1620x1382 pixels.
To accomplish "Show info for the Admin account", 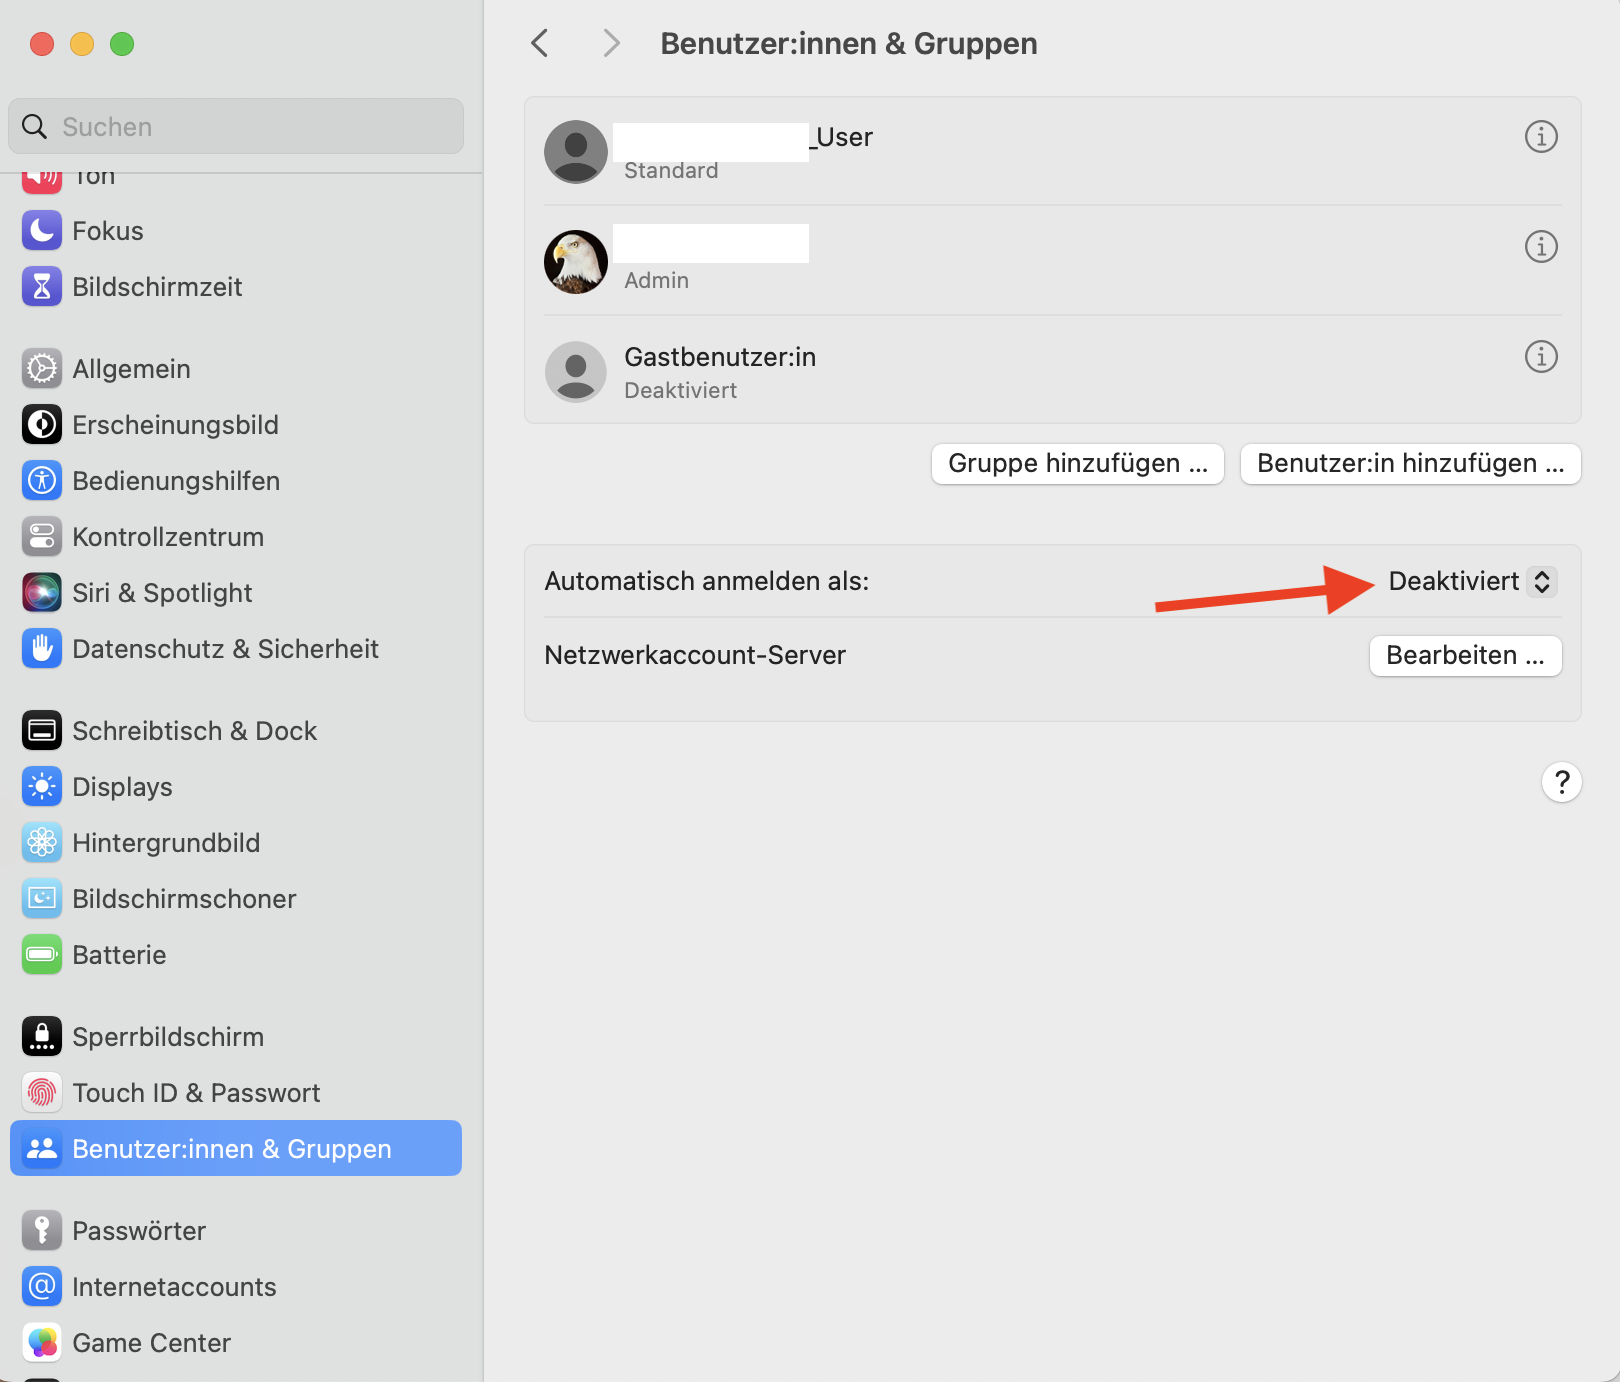I will (x=1541, y=246).
